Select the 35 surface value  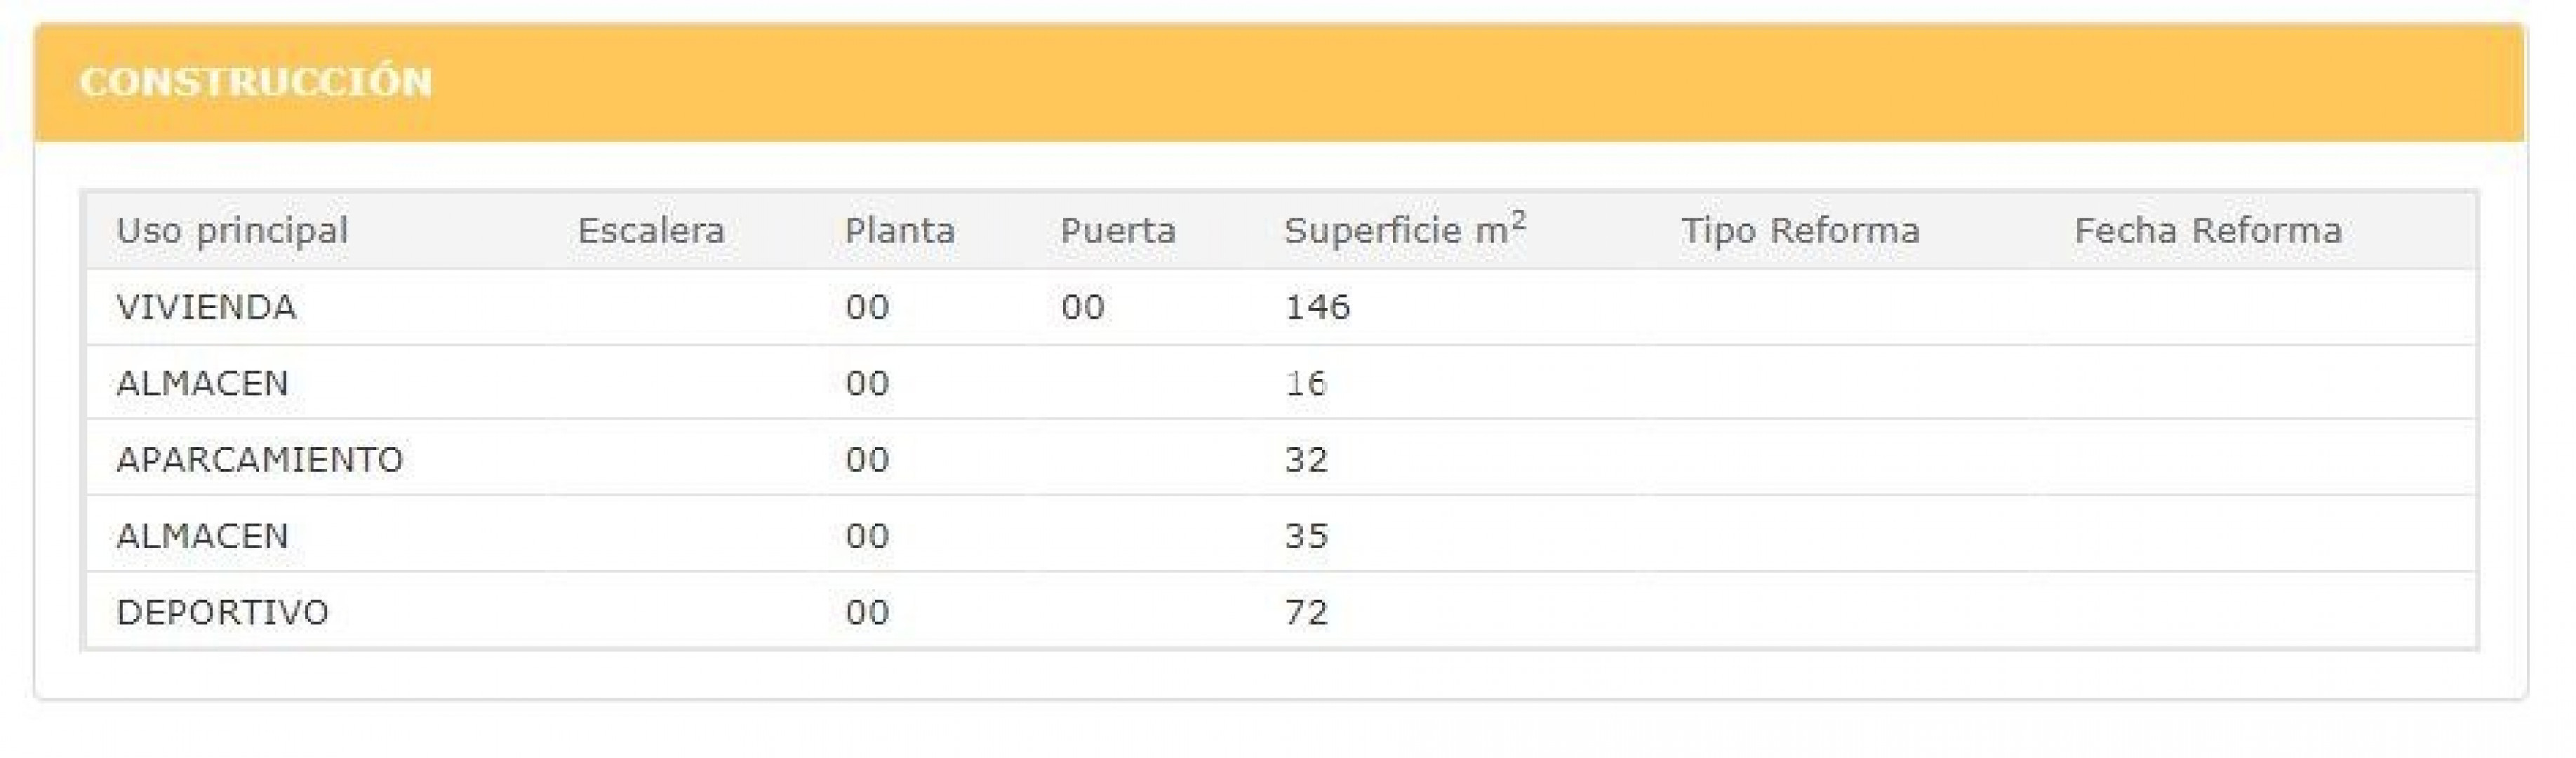click(x=1306, y=536)
